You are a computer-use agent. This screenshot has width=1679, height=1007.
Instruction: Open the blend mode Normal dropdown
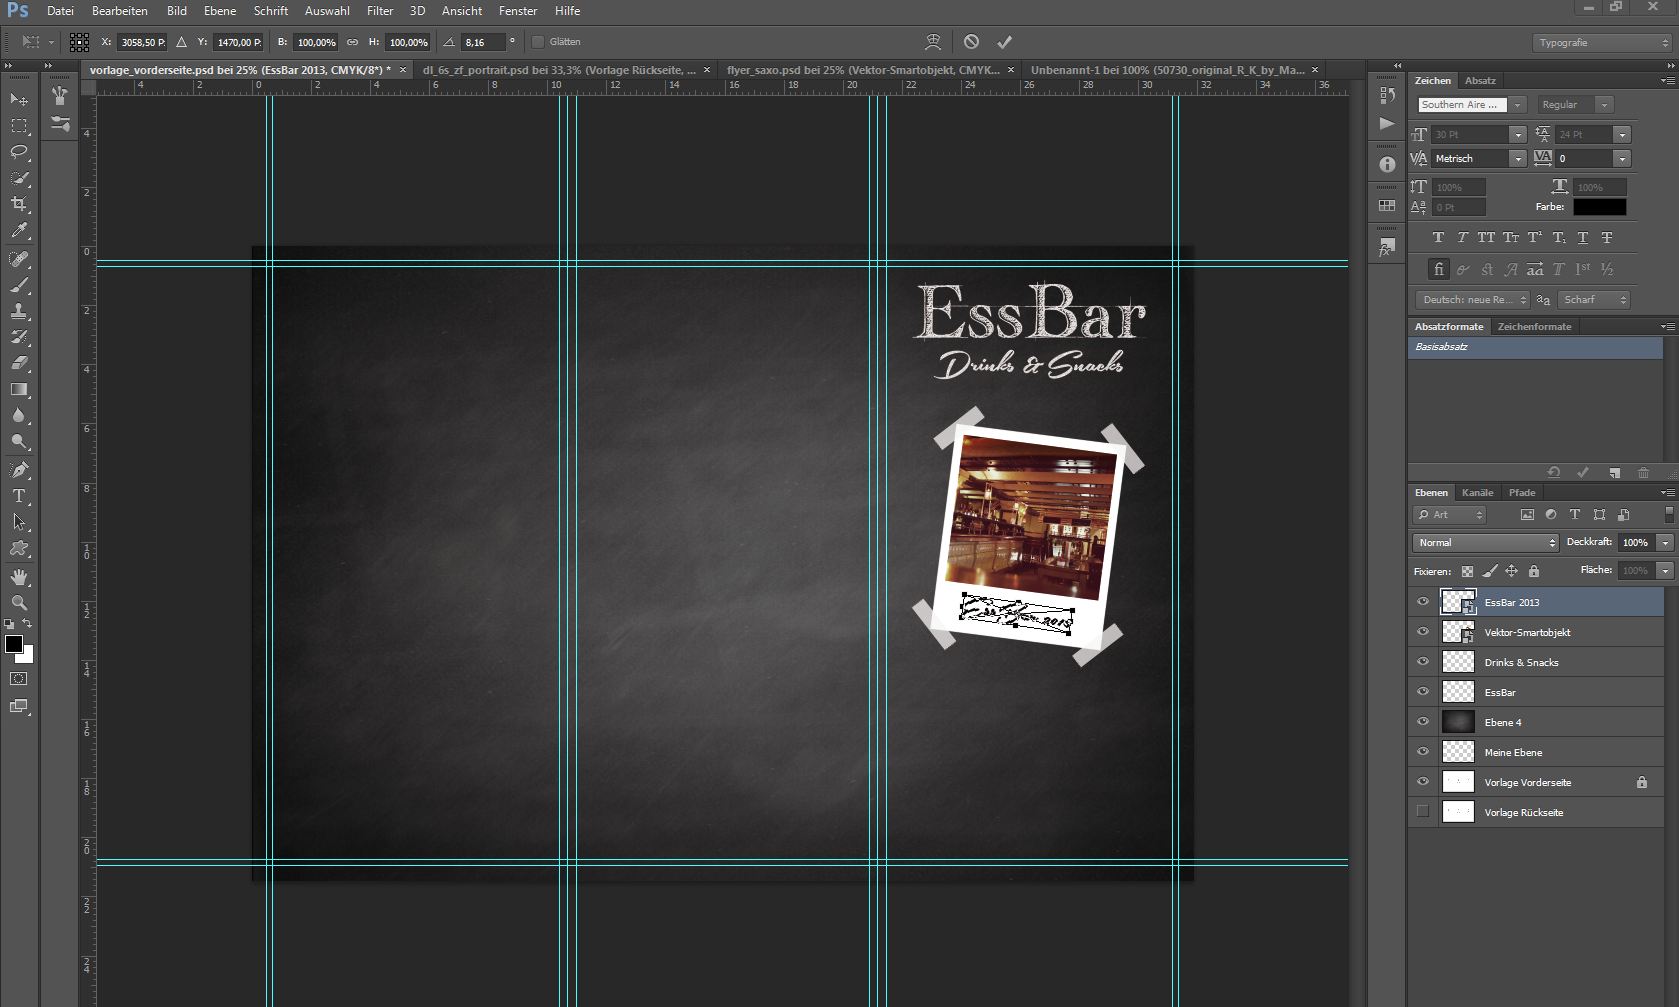1486,542
